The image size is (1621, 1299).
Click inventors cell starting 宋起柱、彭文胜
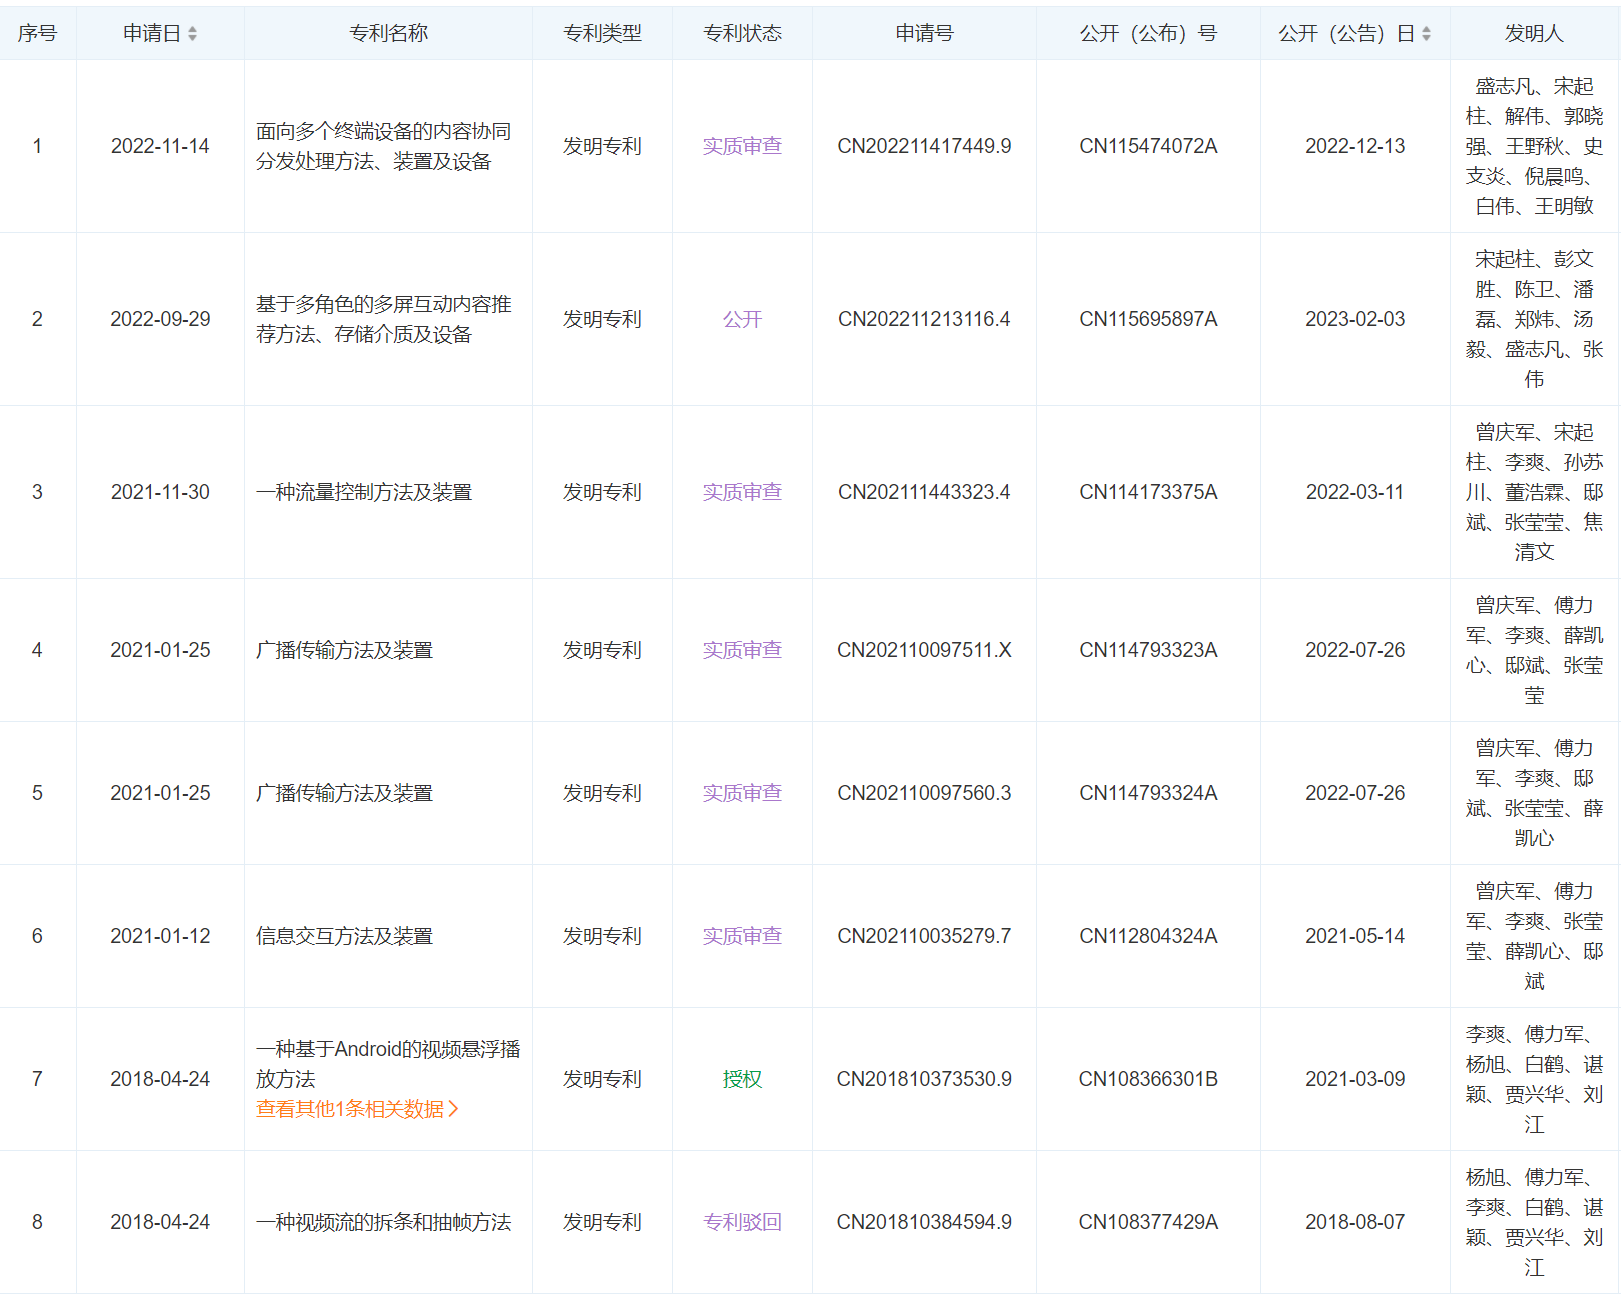[x=1534, y=319]
